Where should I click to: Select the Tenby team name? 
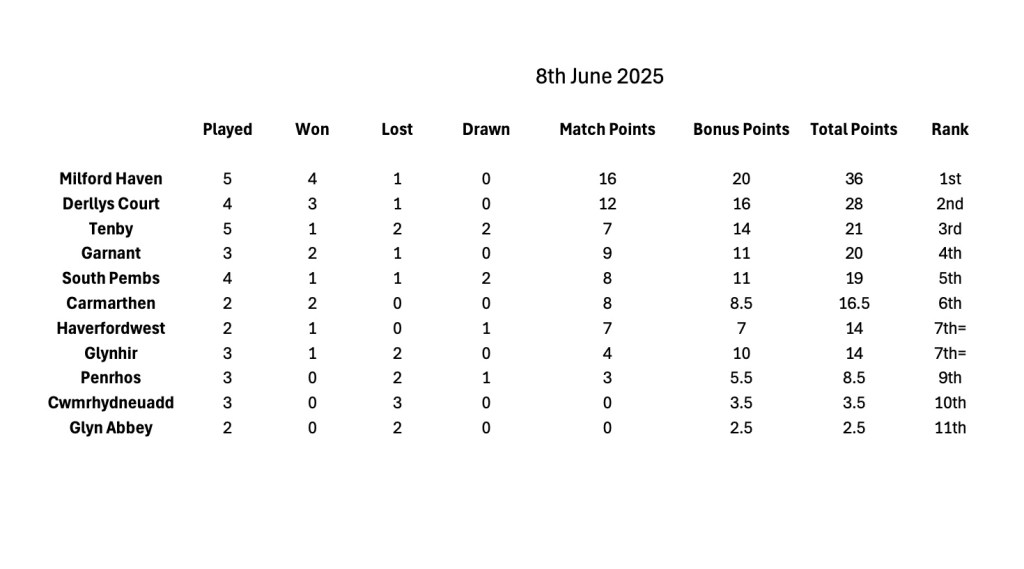pyautogui.click(x=111, y=229)
